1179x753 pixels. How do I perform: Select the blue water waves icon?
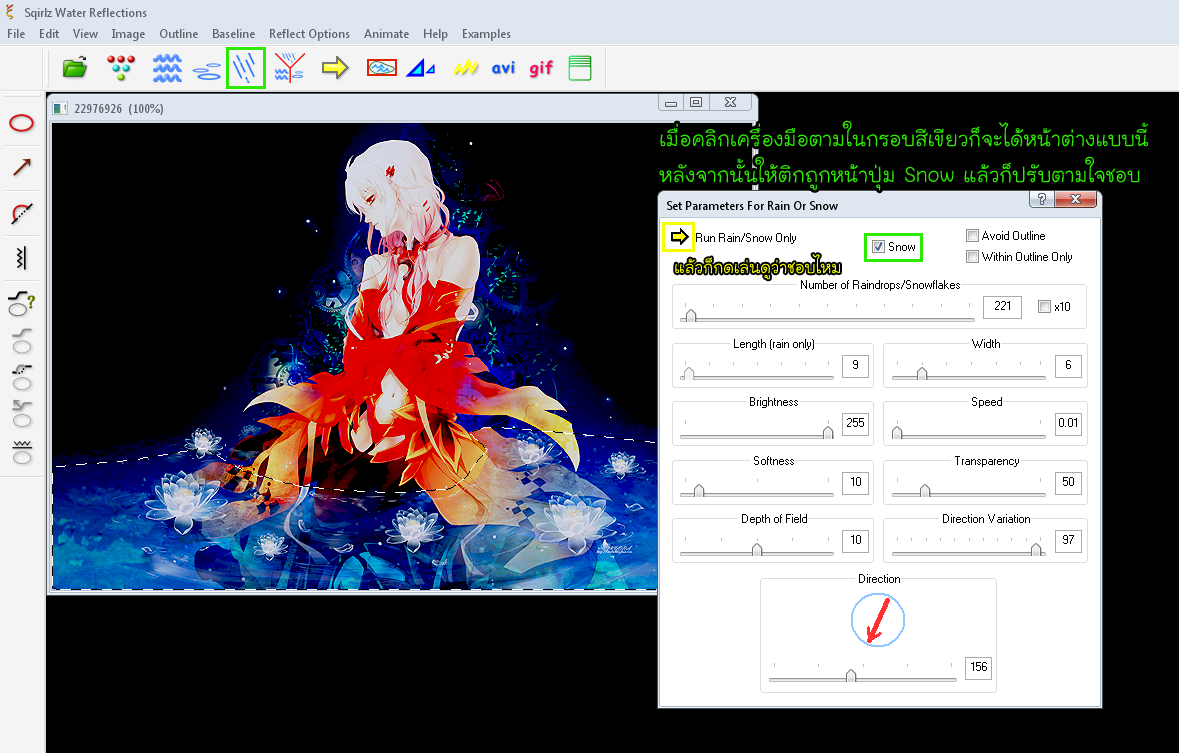tap(167, 68)
